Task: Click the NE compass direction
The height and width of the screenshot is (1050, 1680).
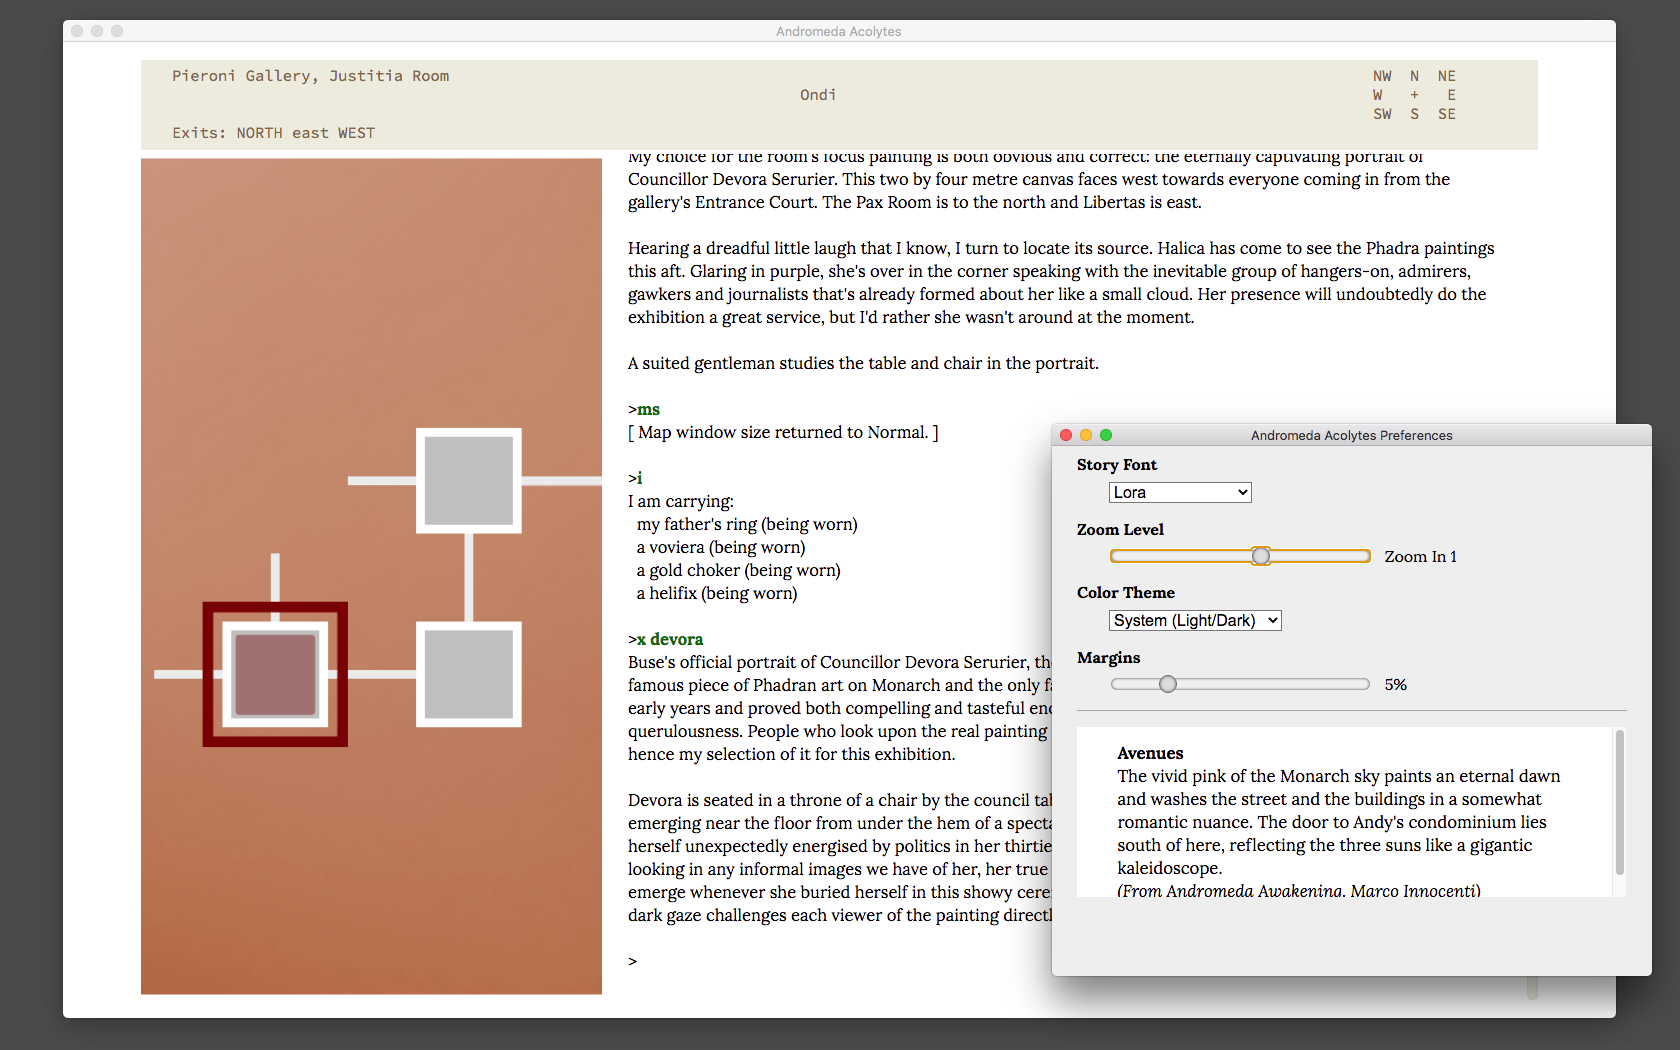Action: (x=1446, y=76)
